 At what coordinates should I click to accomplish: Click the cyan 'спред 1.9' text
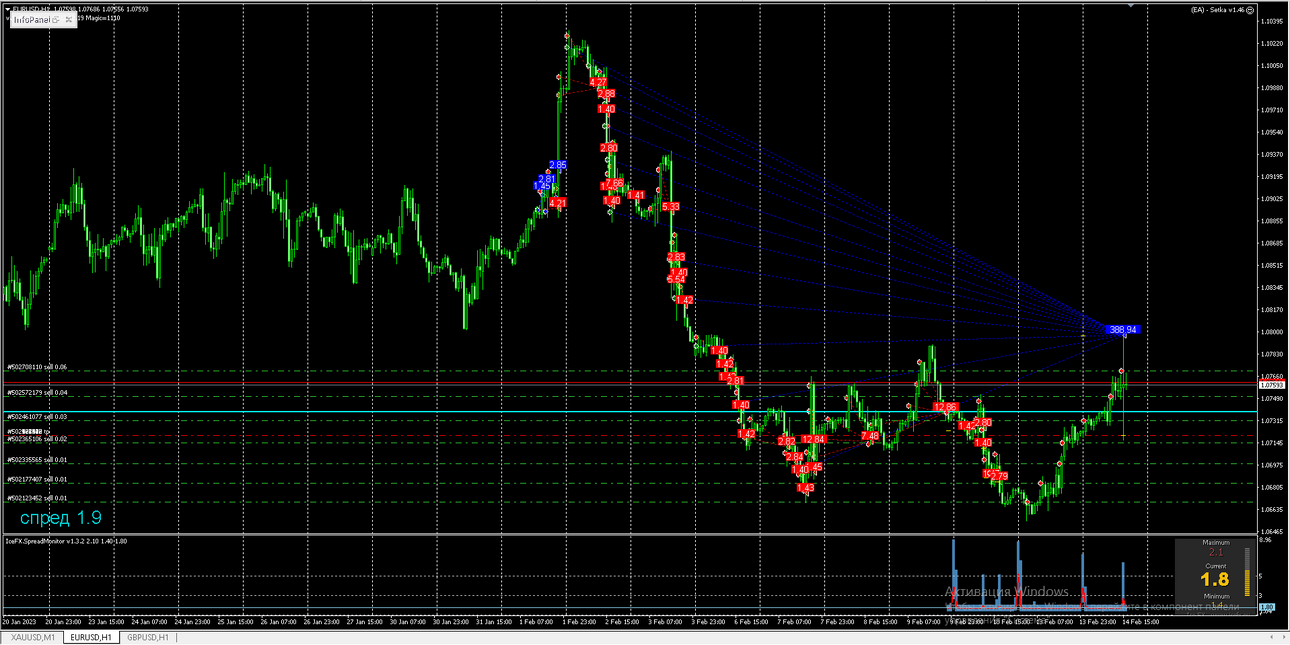60,518
